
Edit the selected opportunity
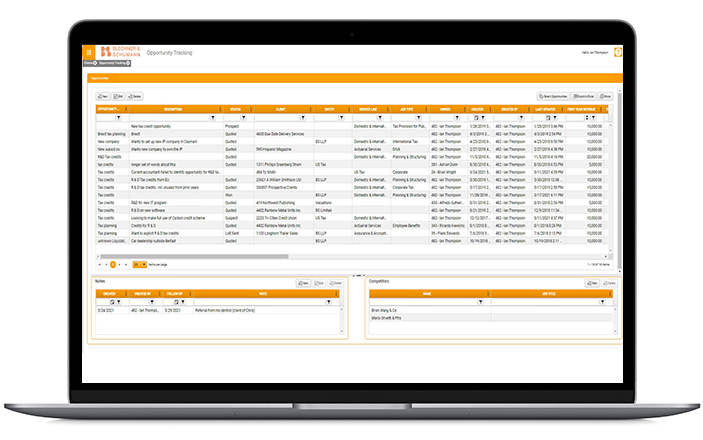118,96
